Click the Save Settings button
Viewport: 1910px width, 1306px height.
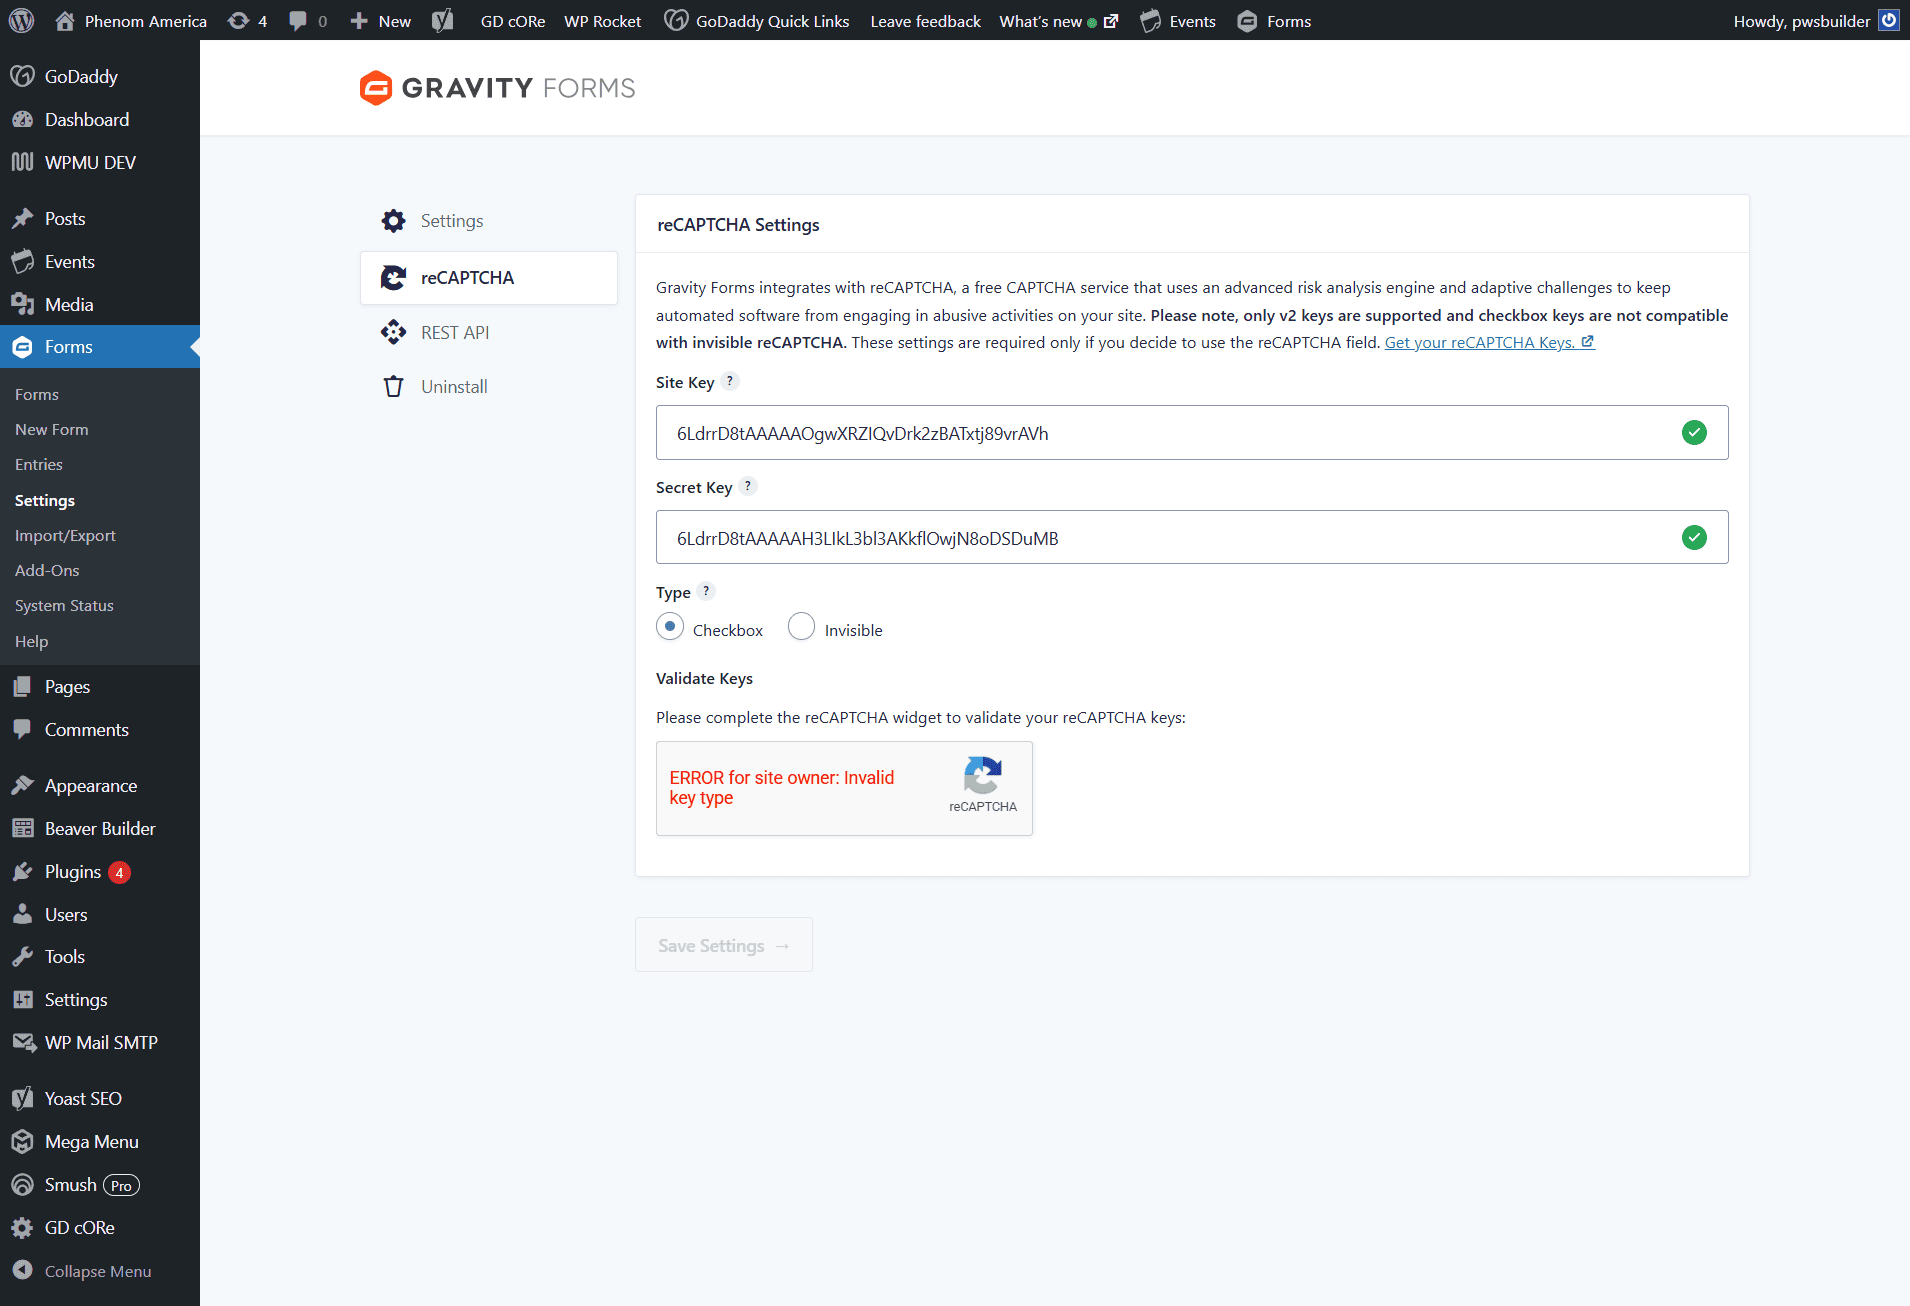click(724, 945)
